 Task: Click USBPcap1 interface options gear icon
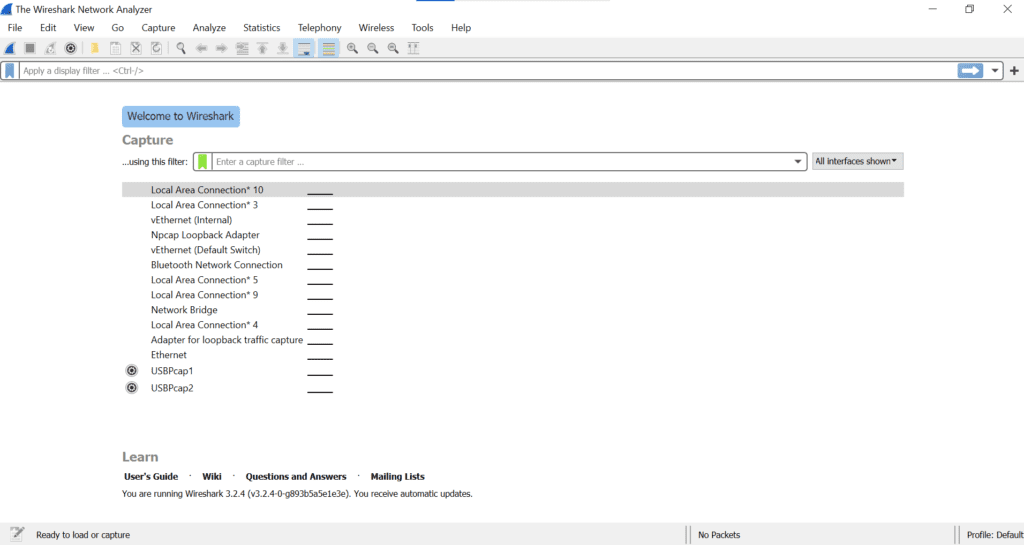coord(132,371)
